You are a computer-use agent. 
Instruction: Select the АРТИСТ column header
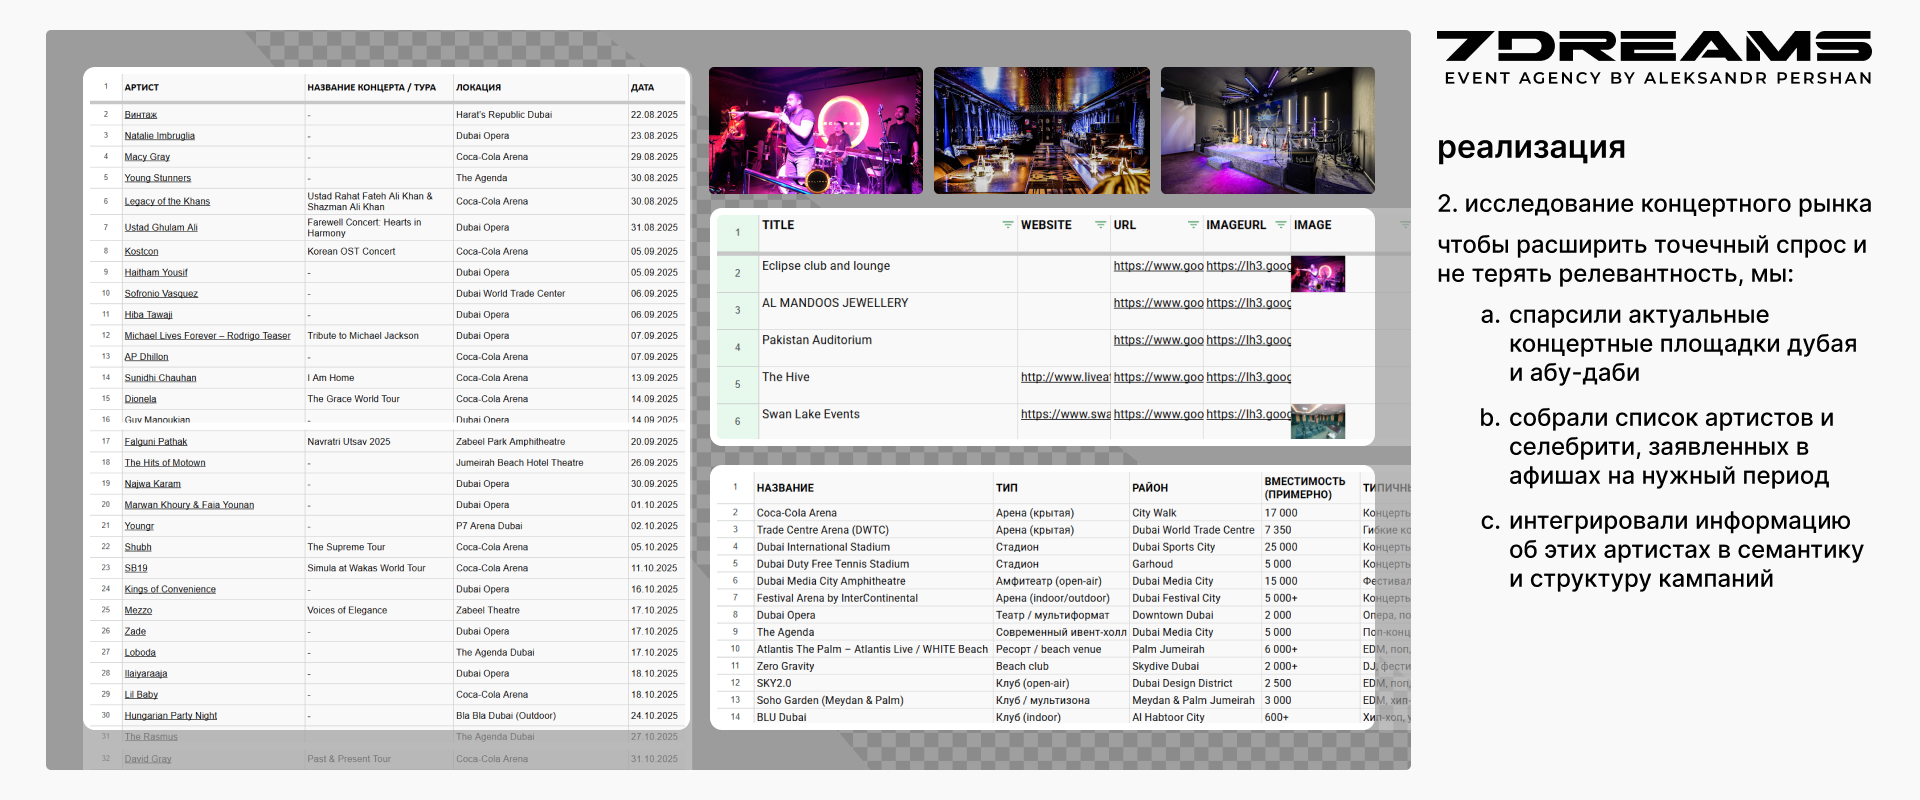[142, 88]
